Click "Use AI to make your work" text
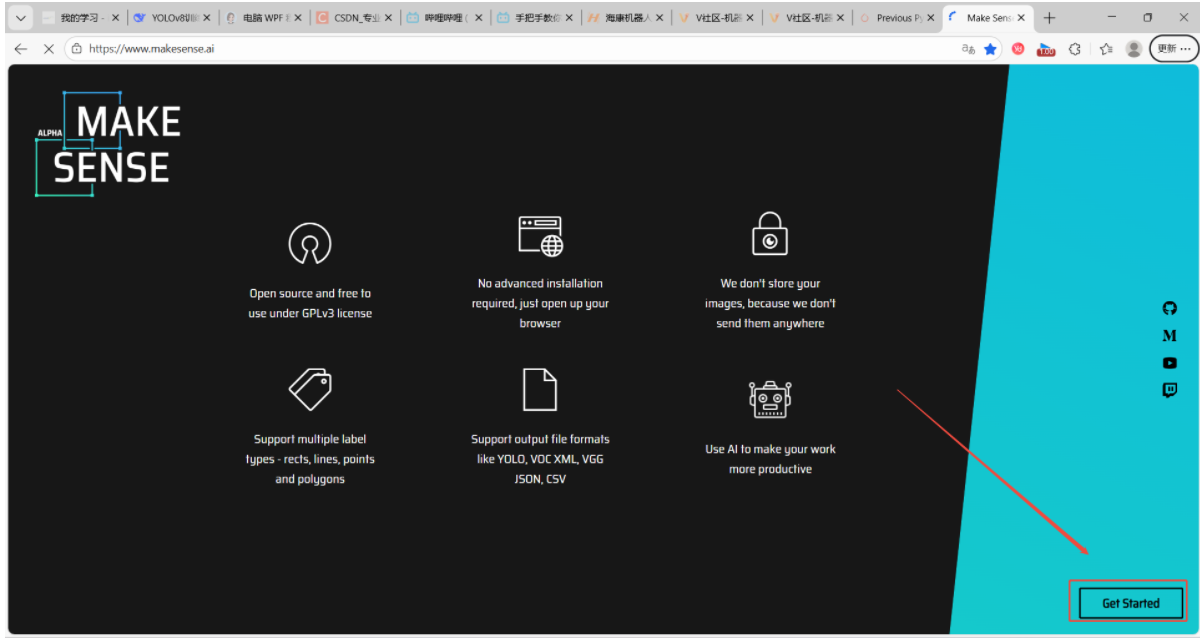The width and height of the screenshot is (1200, 638). pyautogui.click(x=770, y=459)
